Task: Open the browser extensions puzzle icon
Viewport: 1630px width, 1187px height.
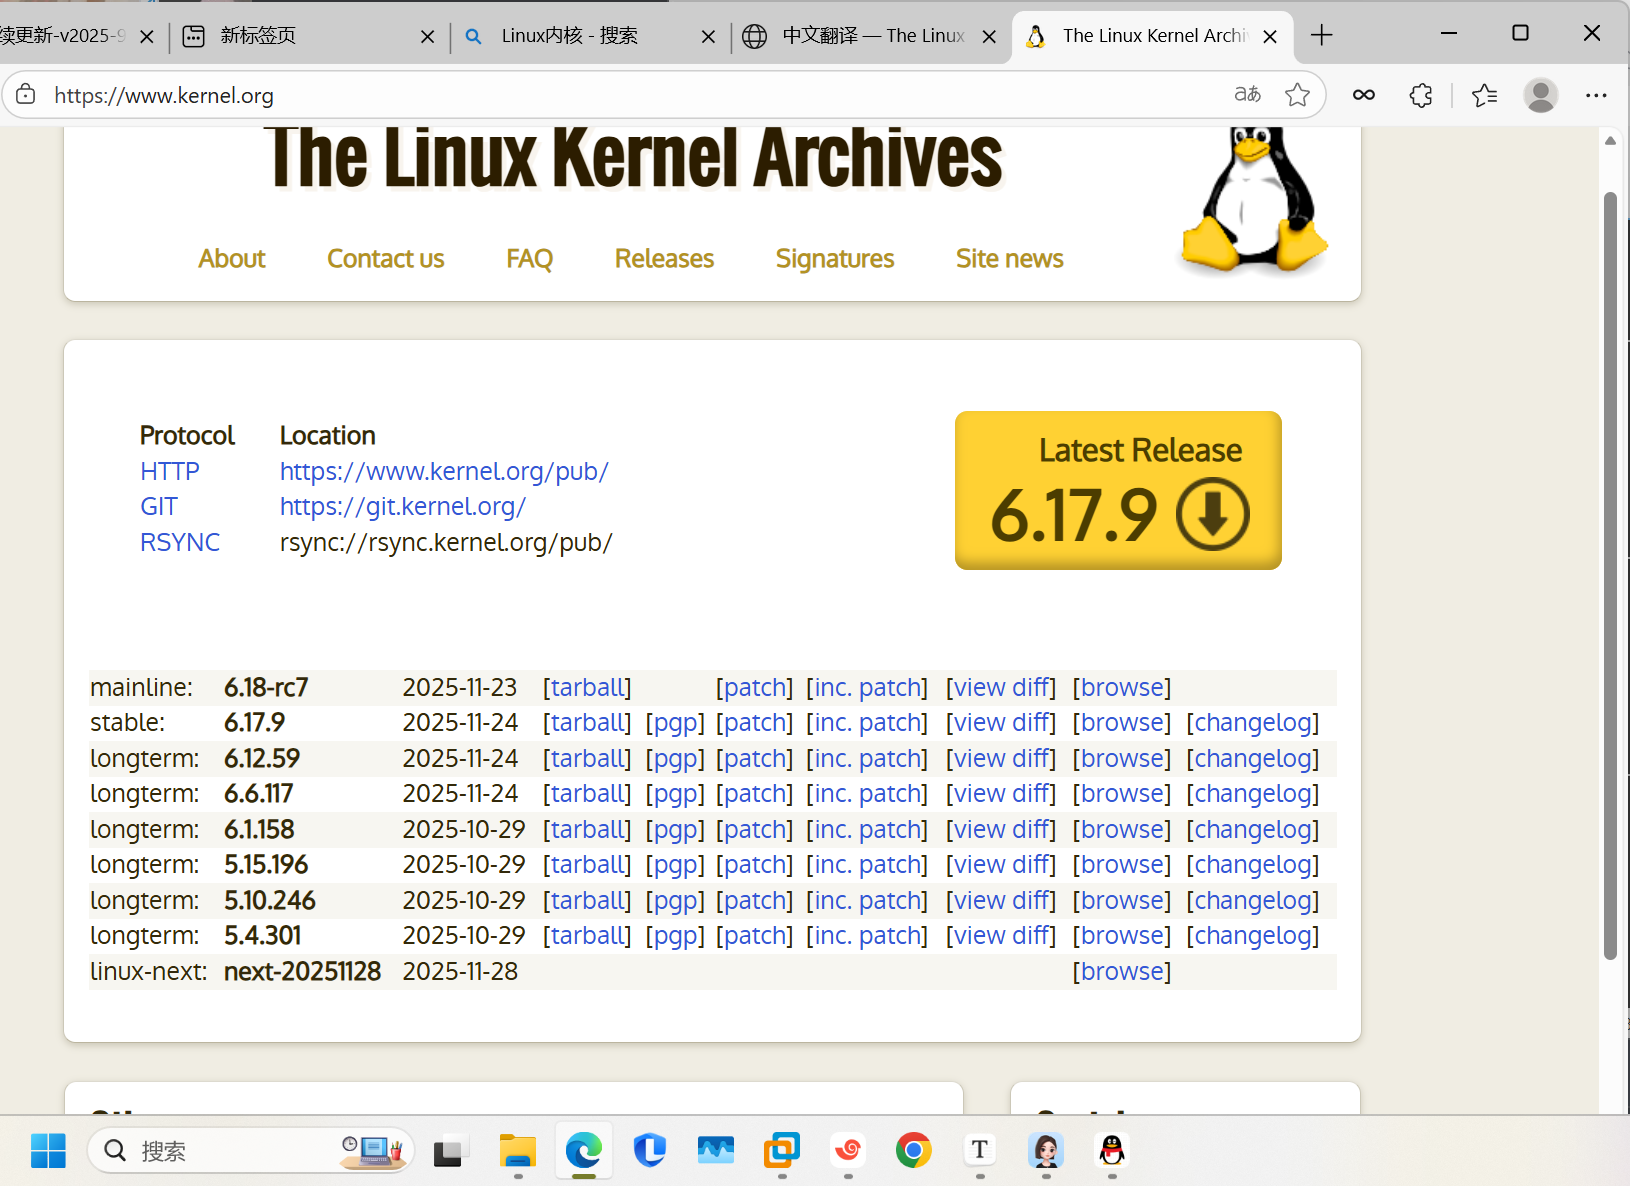Action: [1420, 95]
